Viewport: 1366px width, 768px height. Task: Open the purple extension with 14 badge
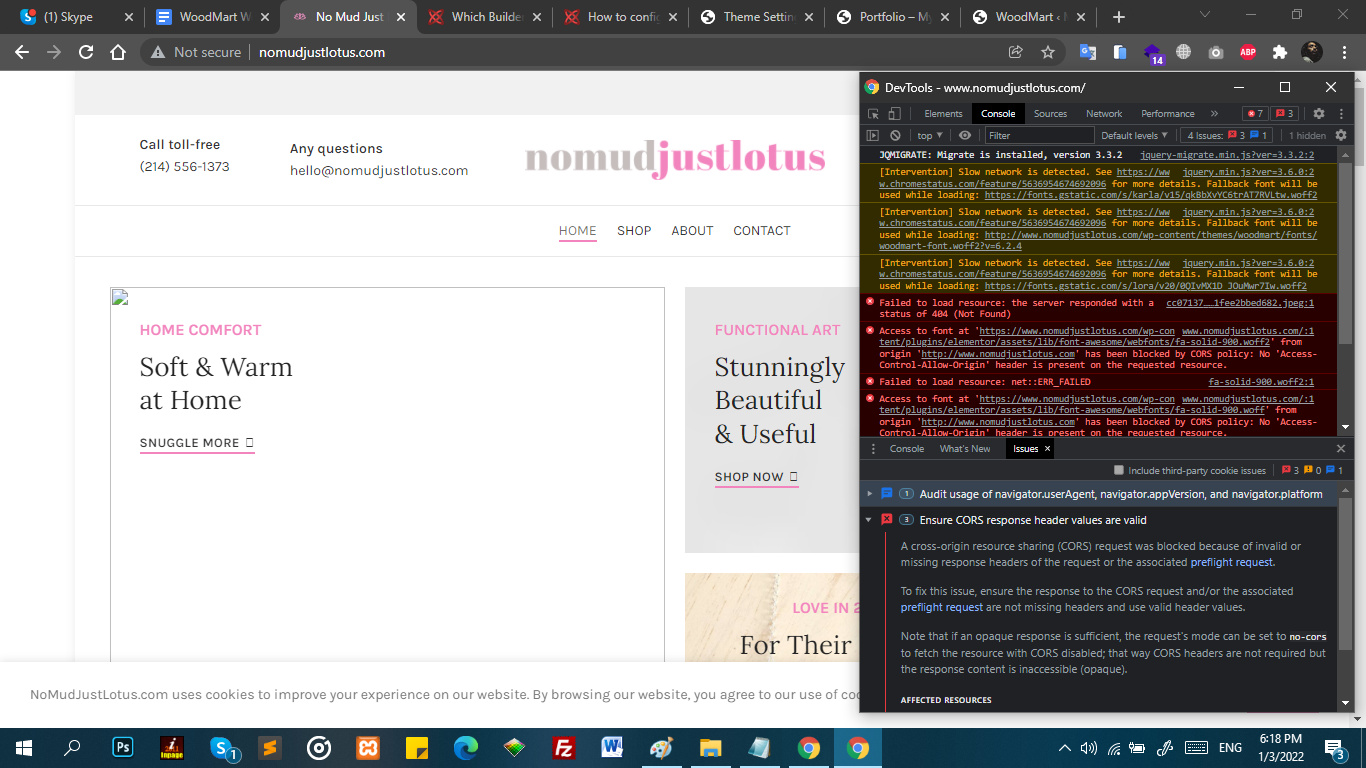tap(1153, 54)
